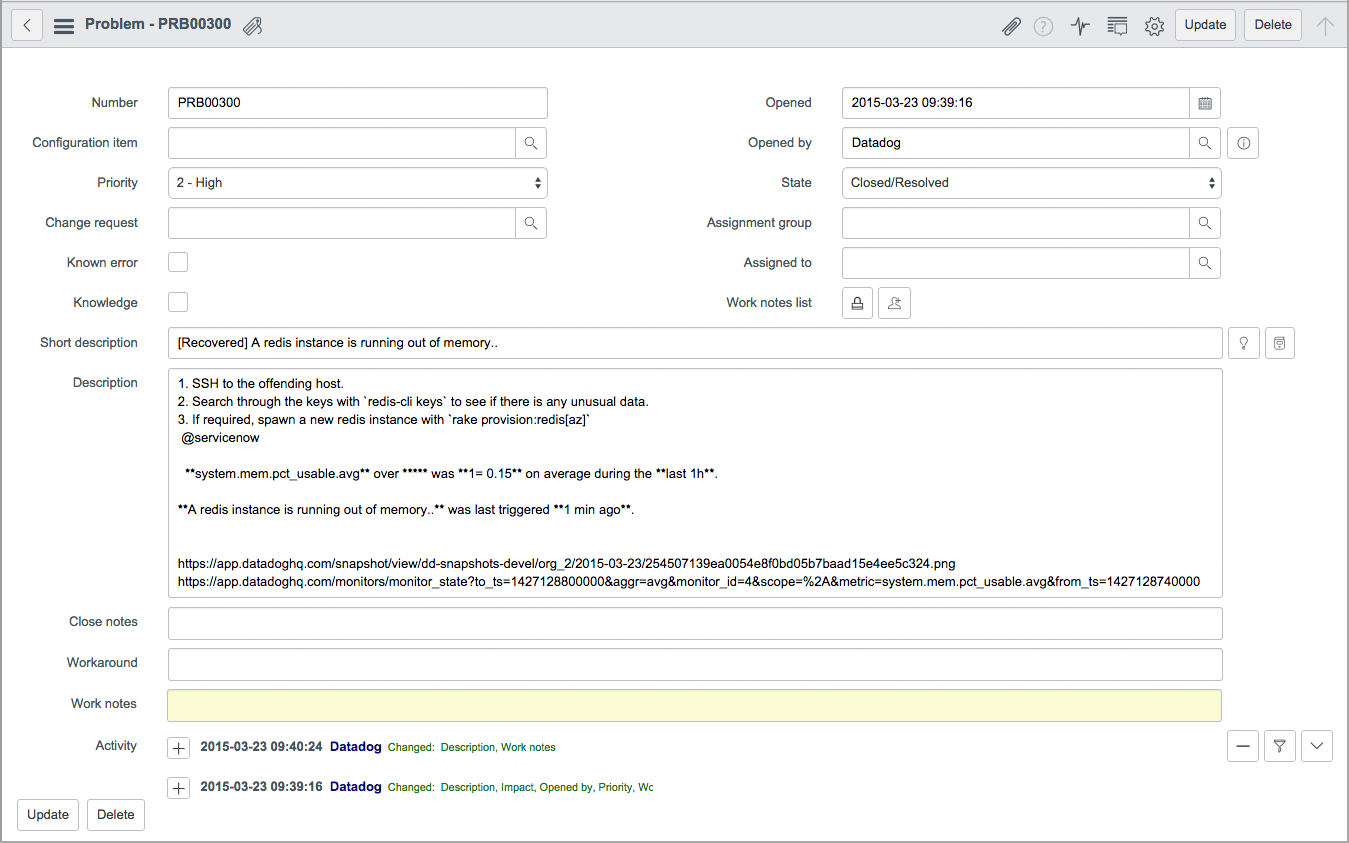Click the back arrow button in header
Viewport: 1349px width, 843px height.
[x=27, y=25]
